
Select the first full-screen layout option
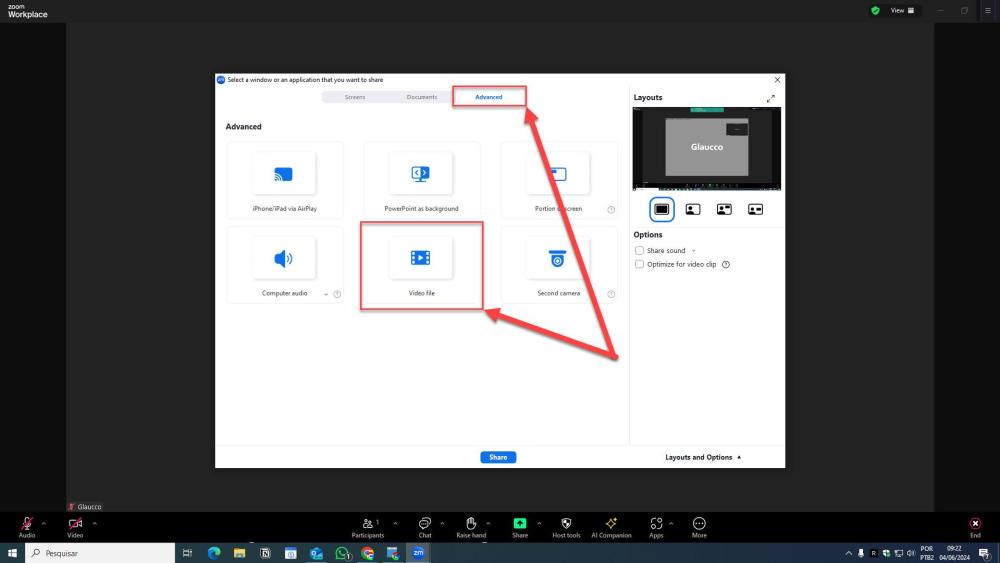[661, 209]
